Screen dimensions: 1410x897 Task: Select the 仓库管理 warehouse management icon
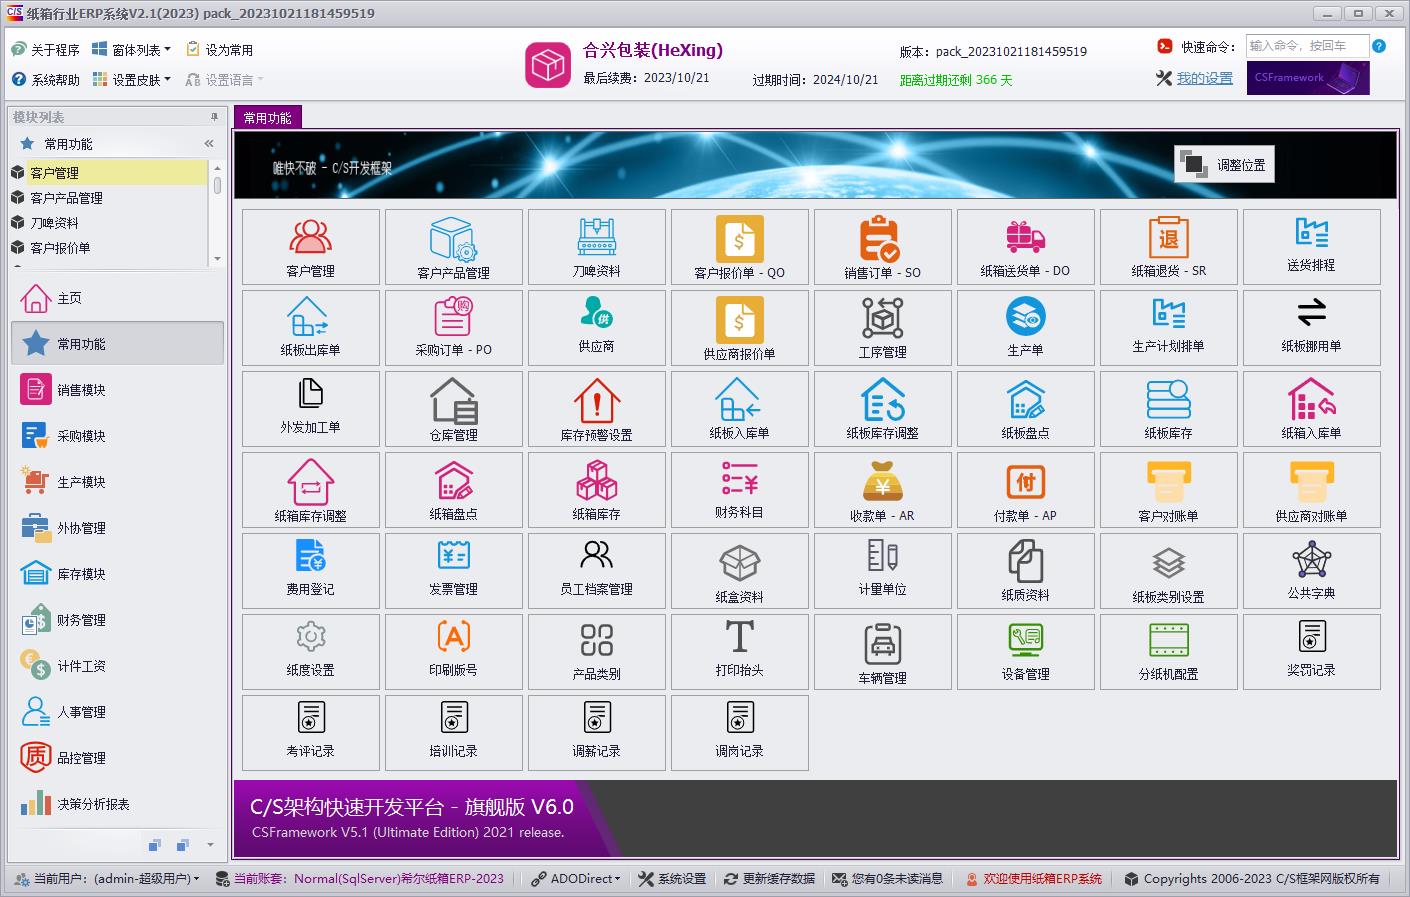453,409
